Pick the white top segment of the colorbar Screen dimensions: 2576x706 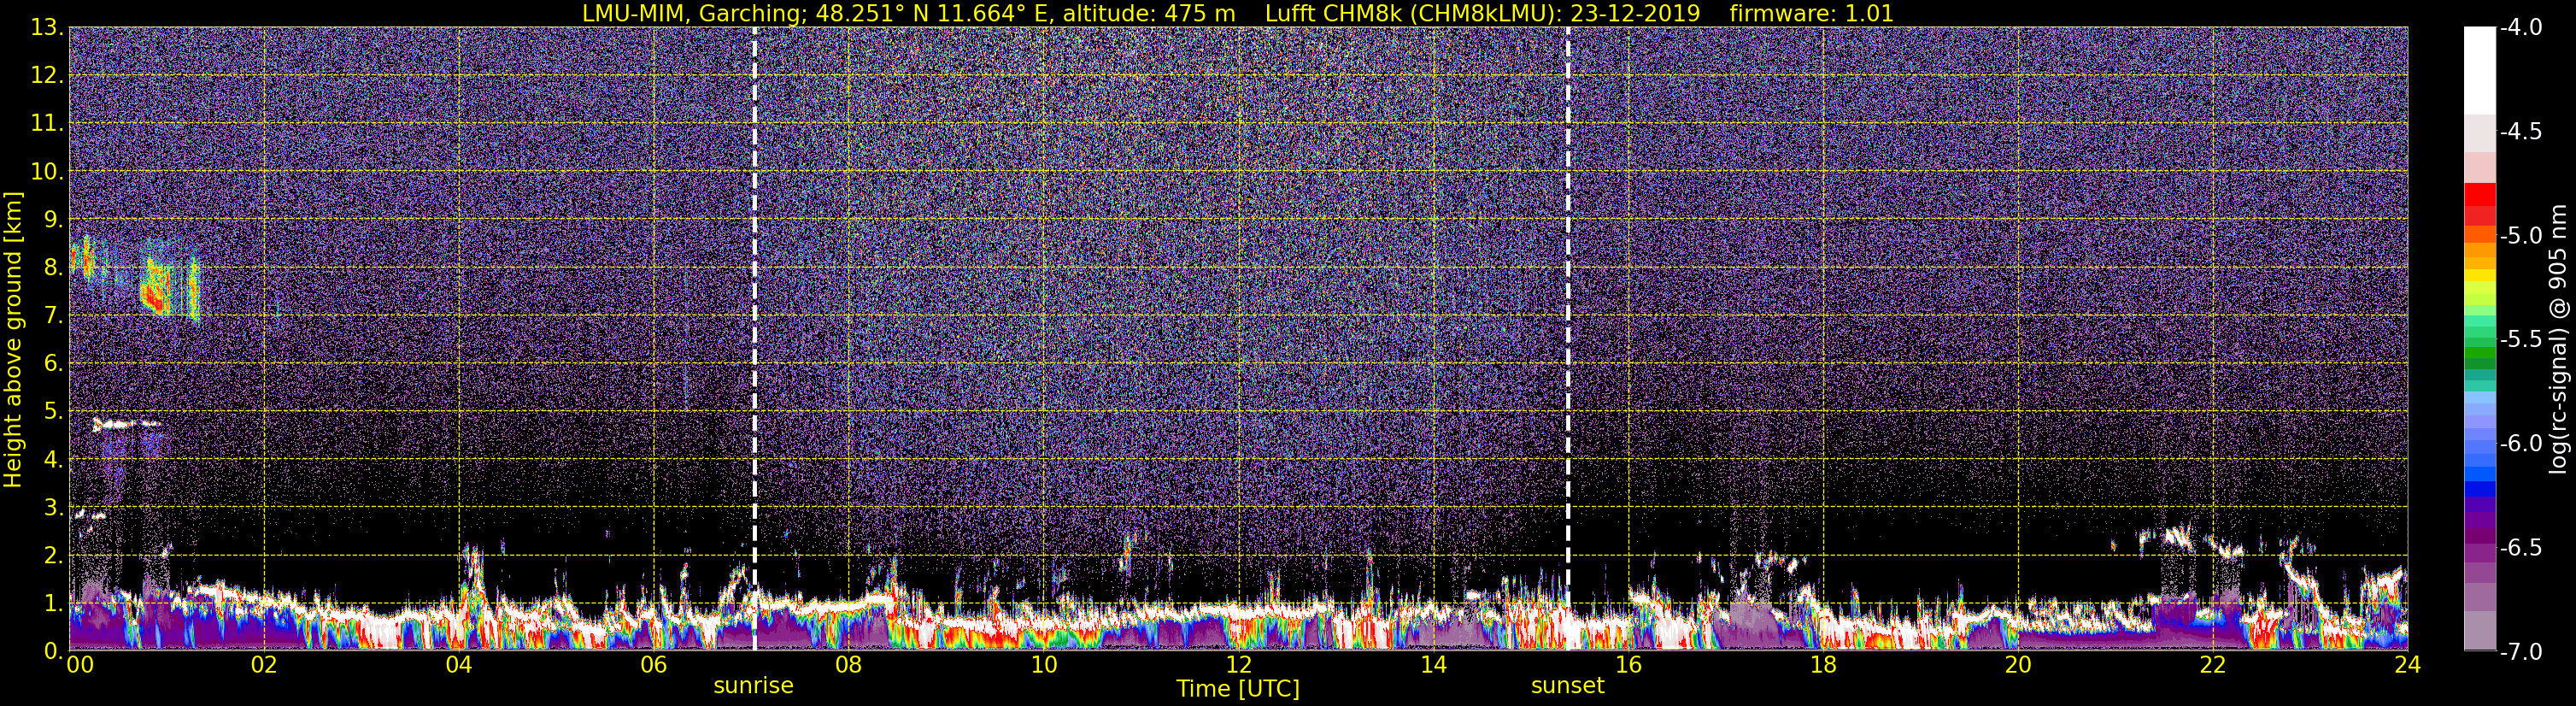2479,70
